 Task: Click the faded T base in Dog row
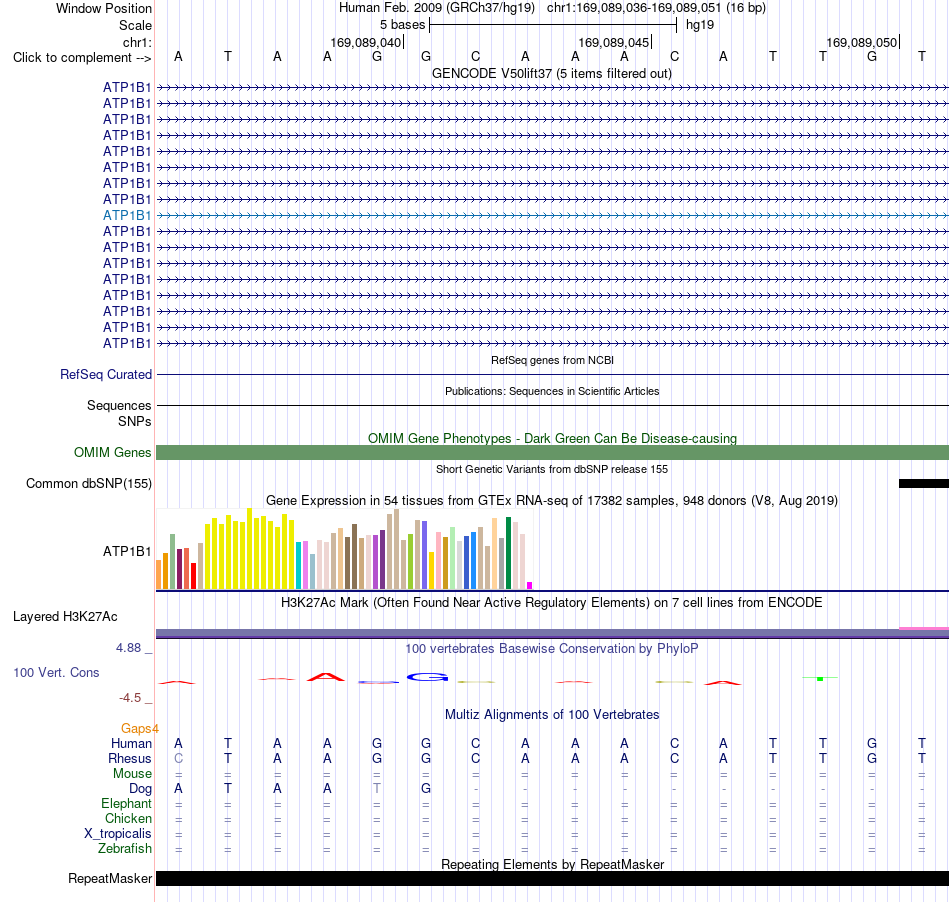click(x=377, y=789)
